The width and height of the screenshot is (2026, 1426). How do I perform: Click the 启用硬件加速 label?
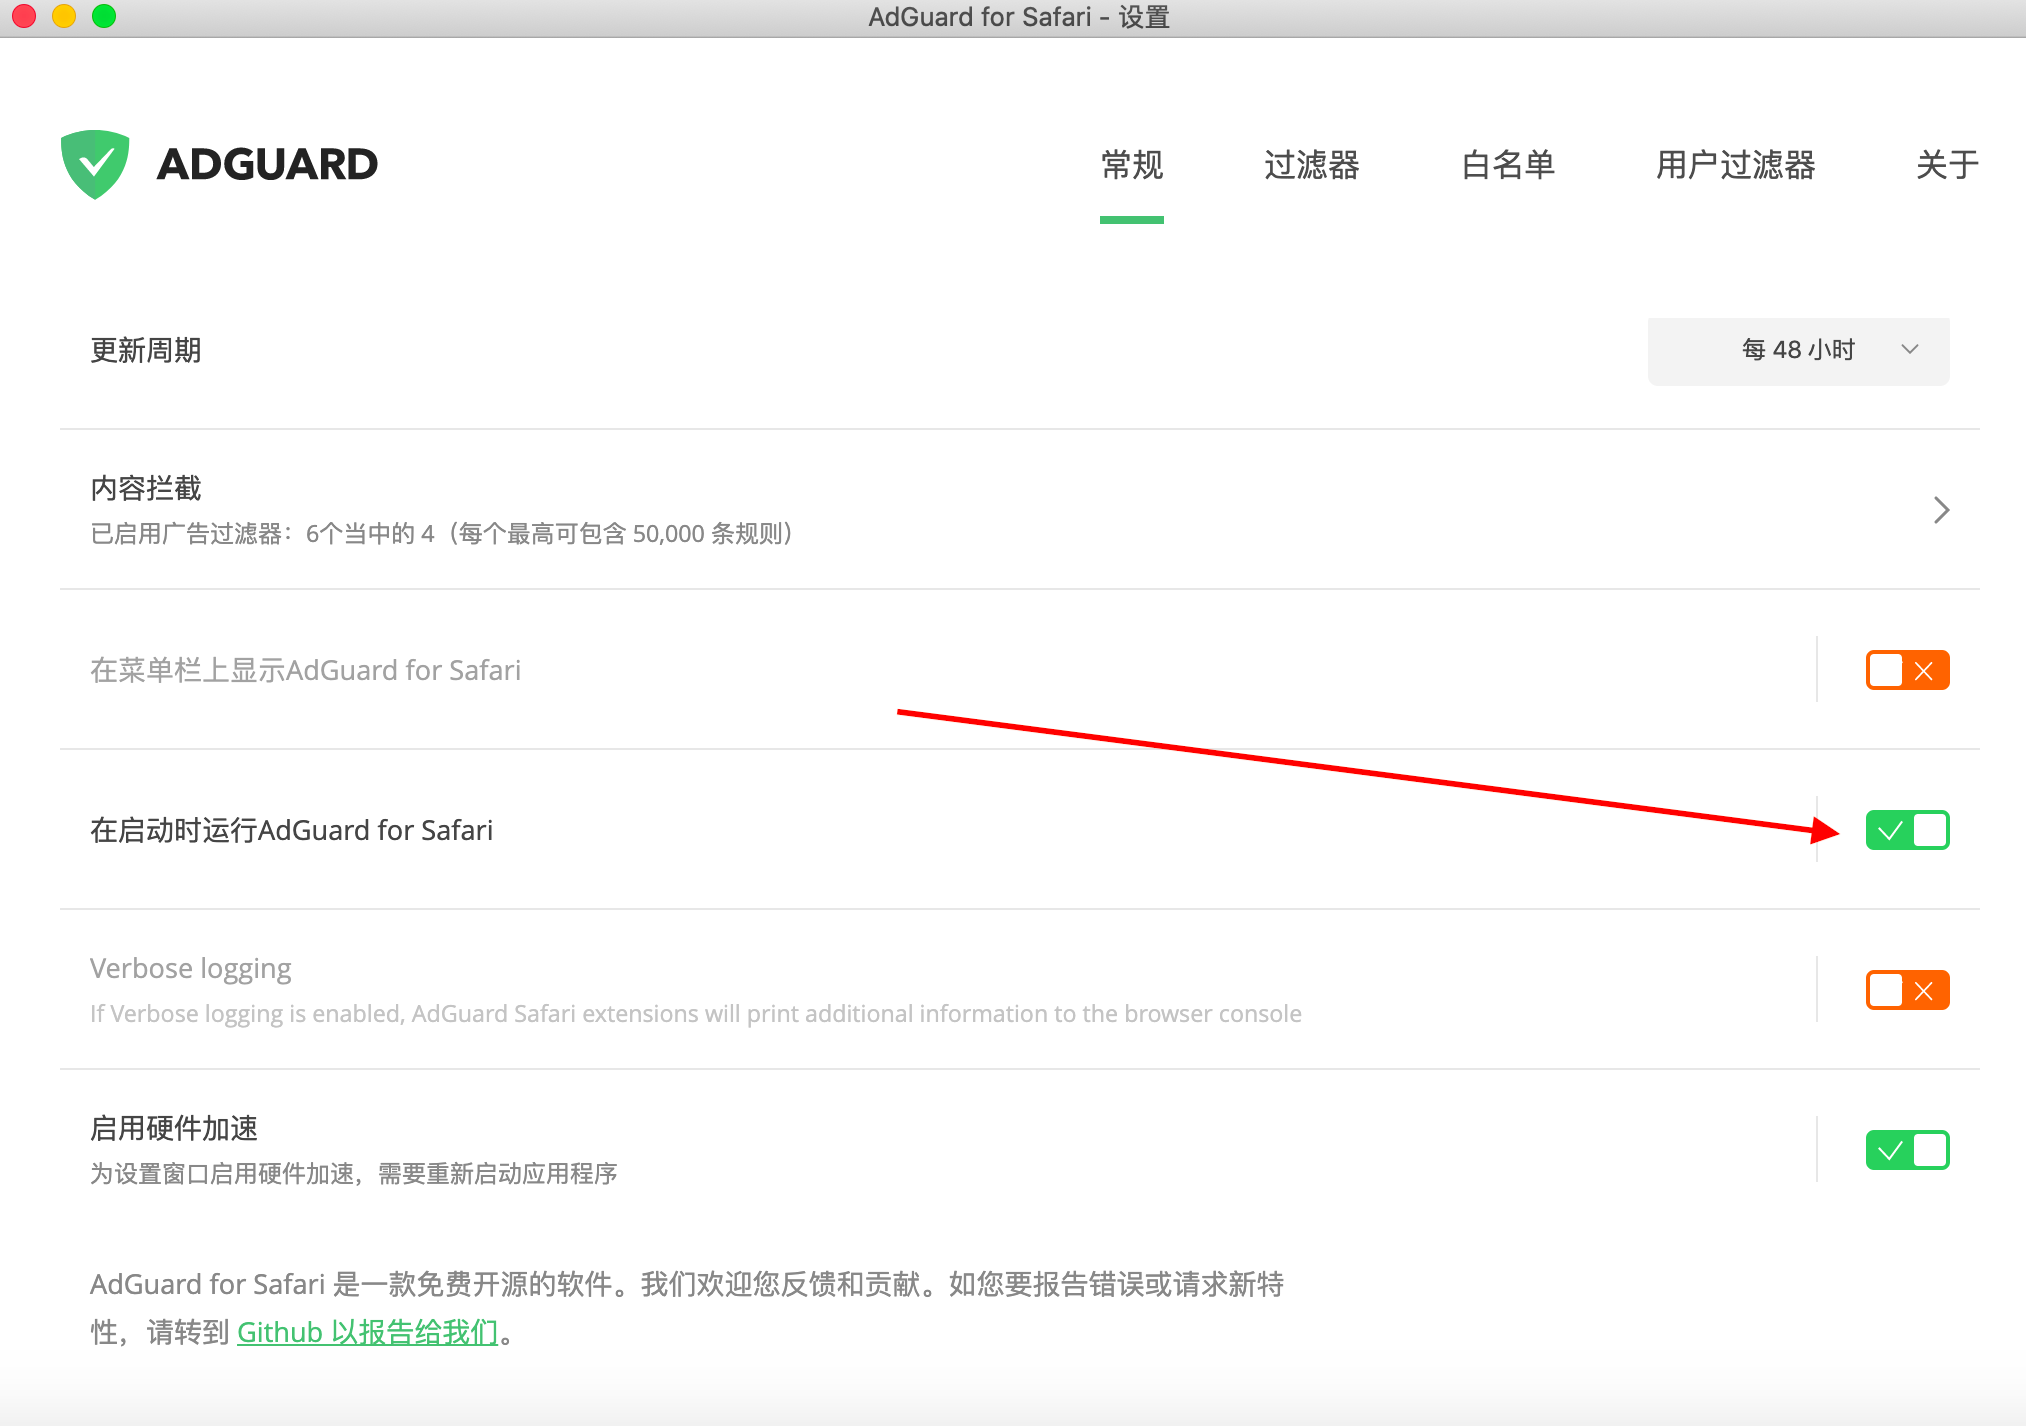point(174,1128)
